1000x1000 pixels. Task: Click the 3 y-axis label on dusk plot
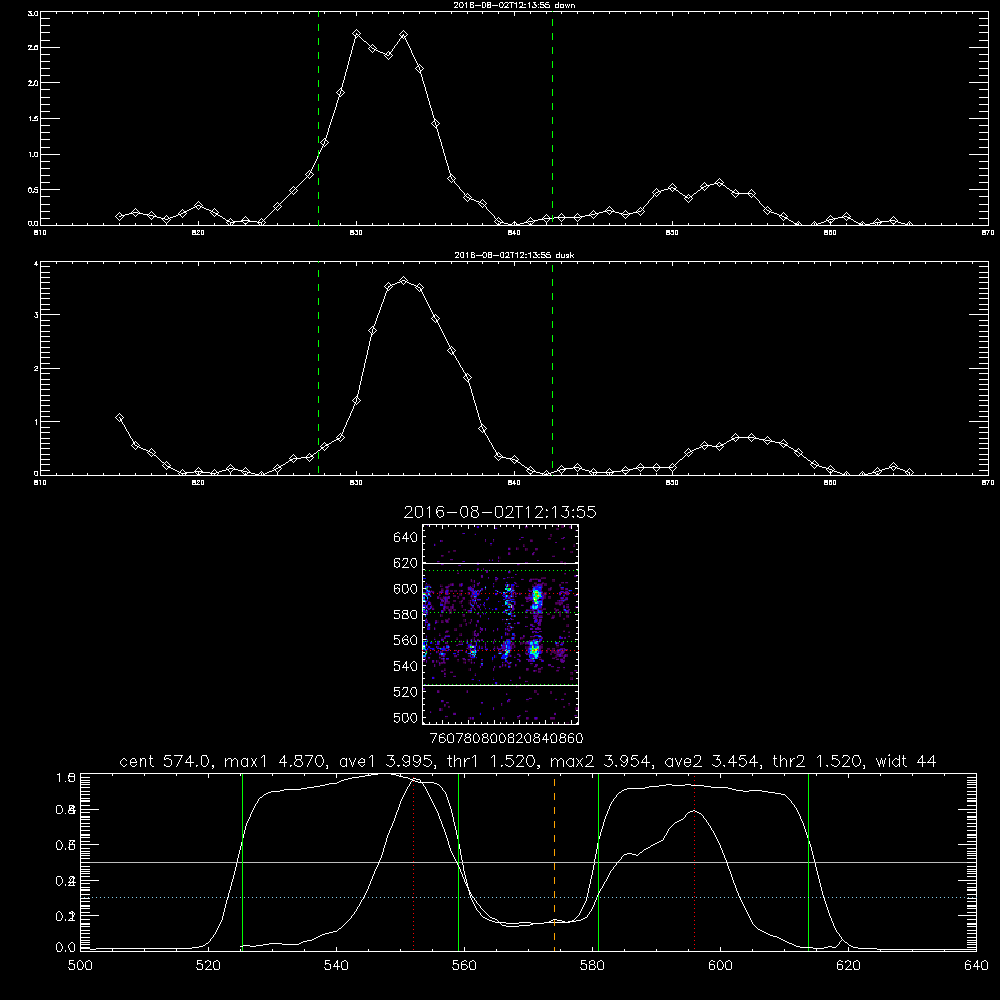[36, 315]
